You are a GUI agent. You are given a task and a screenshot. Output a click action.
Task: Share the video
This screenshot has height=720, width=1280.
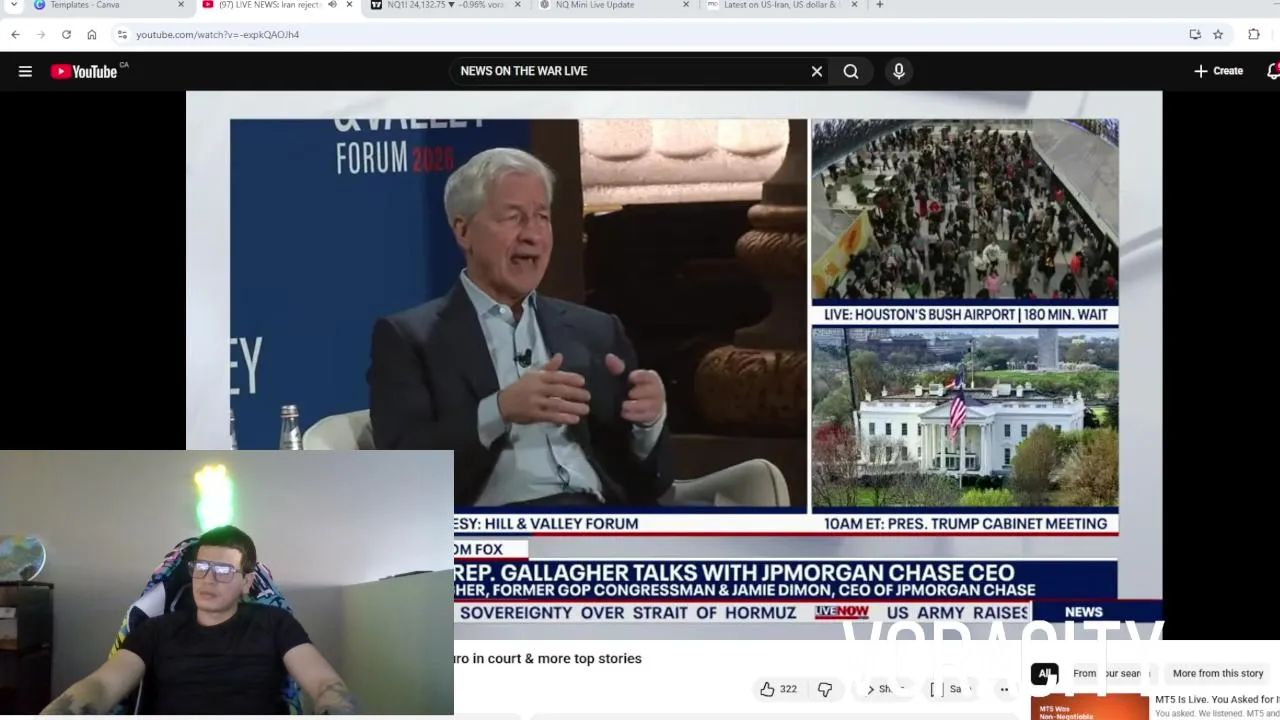click(885, 689)
